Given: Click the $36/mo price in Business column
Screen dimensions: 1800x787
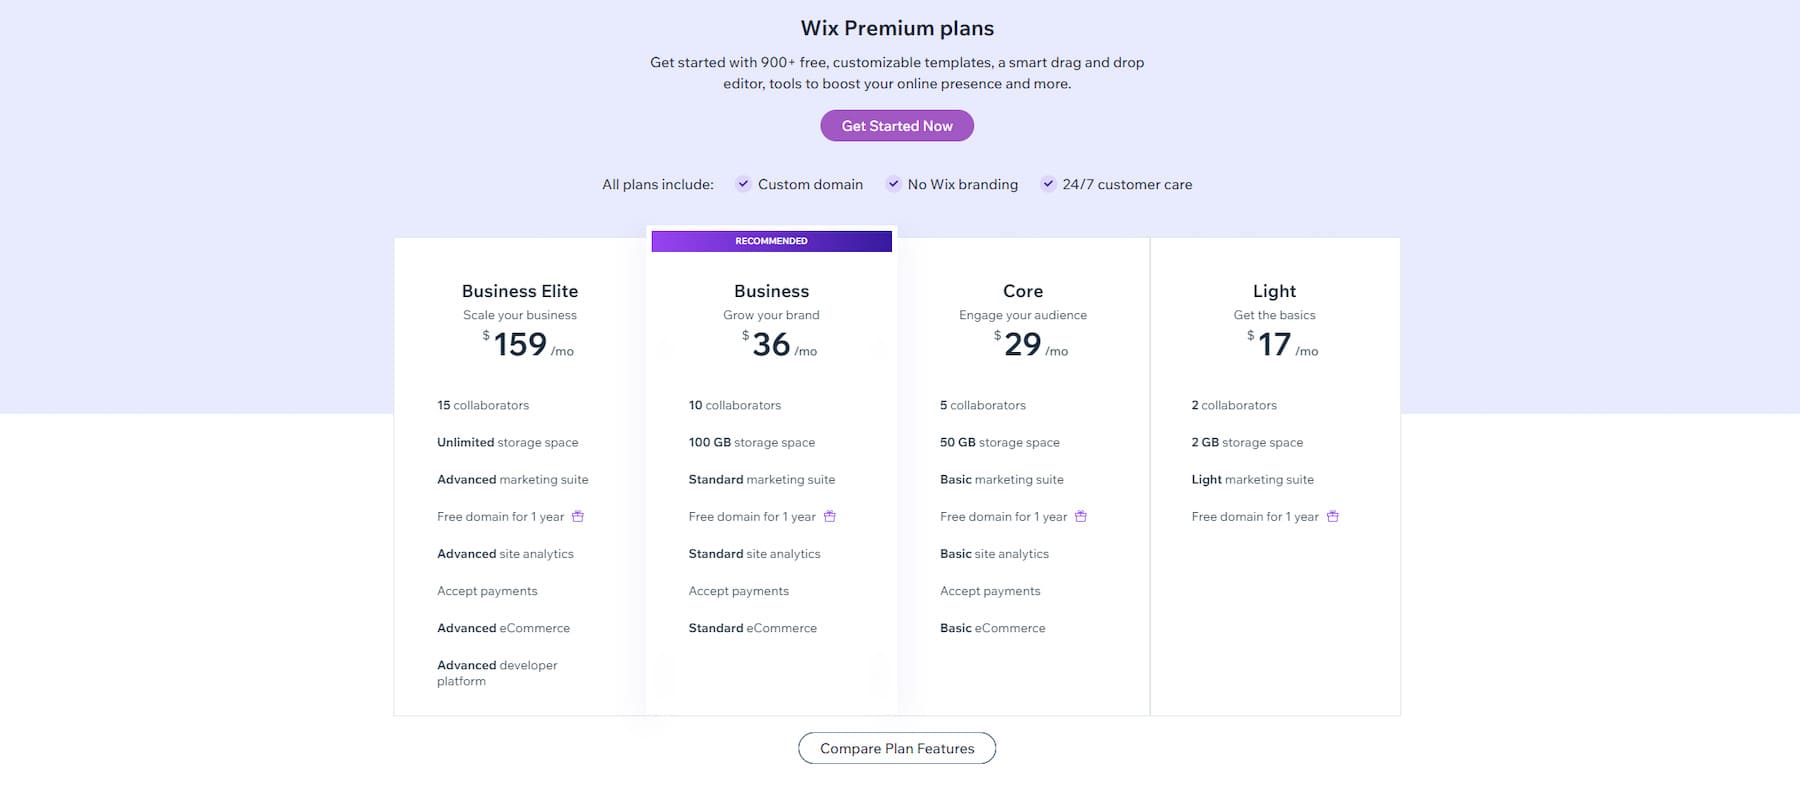Looking at the screenshot, I should (771, 346).
